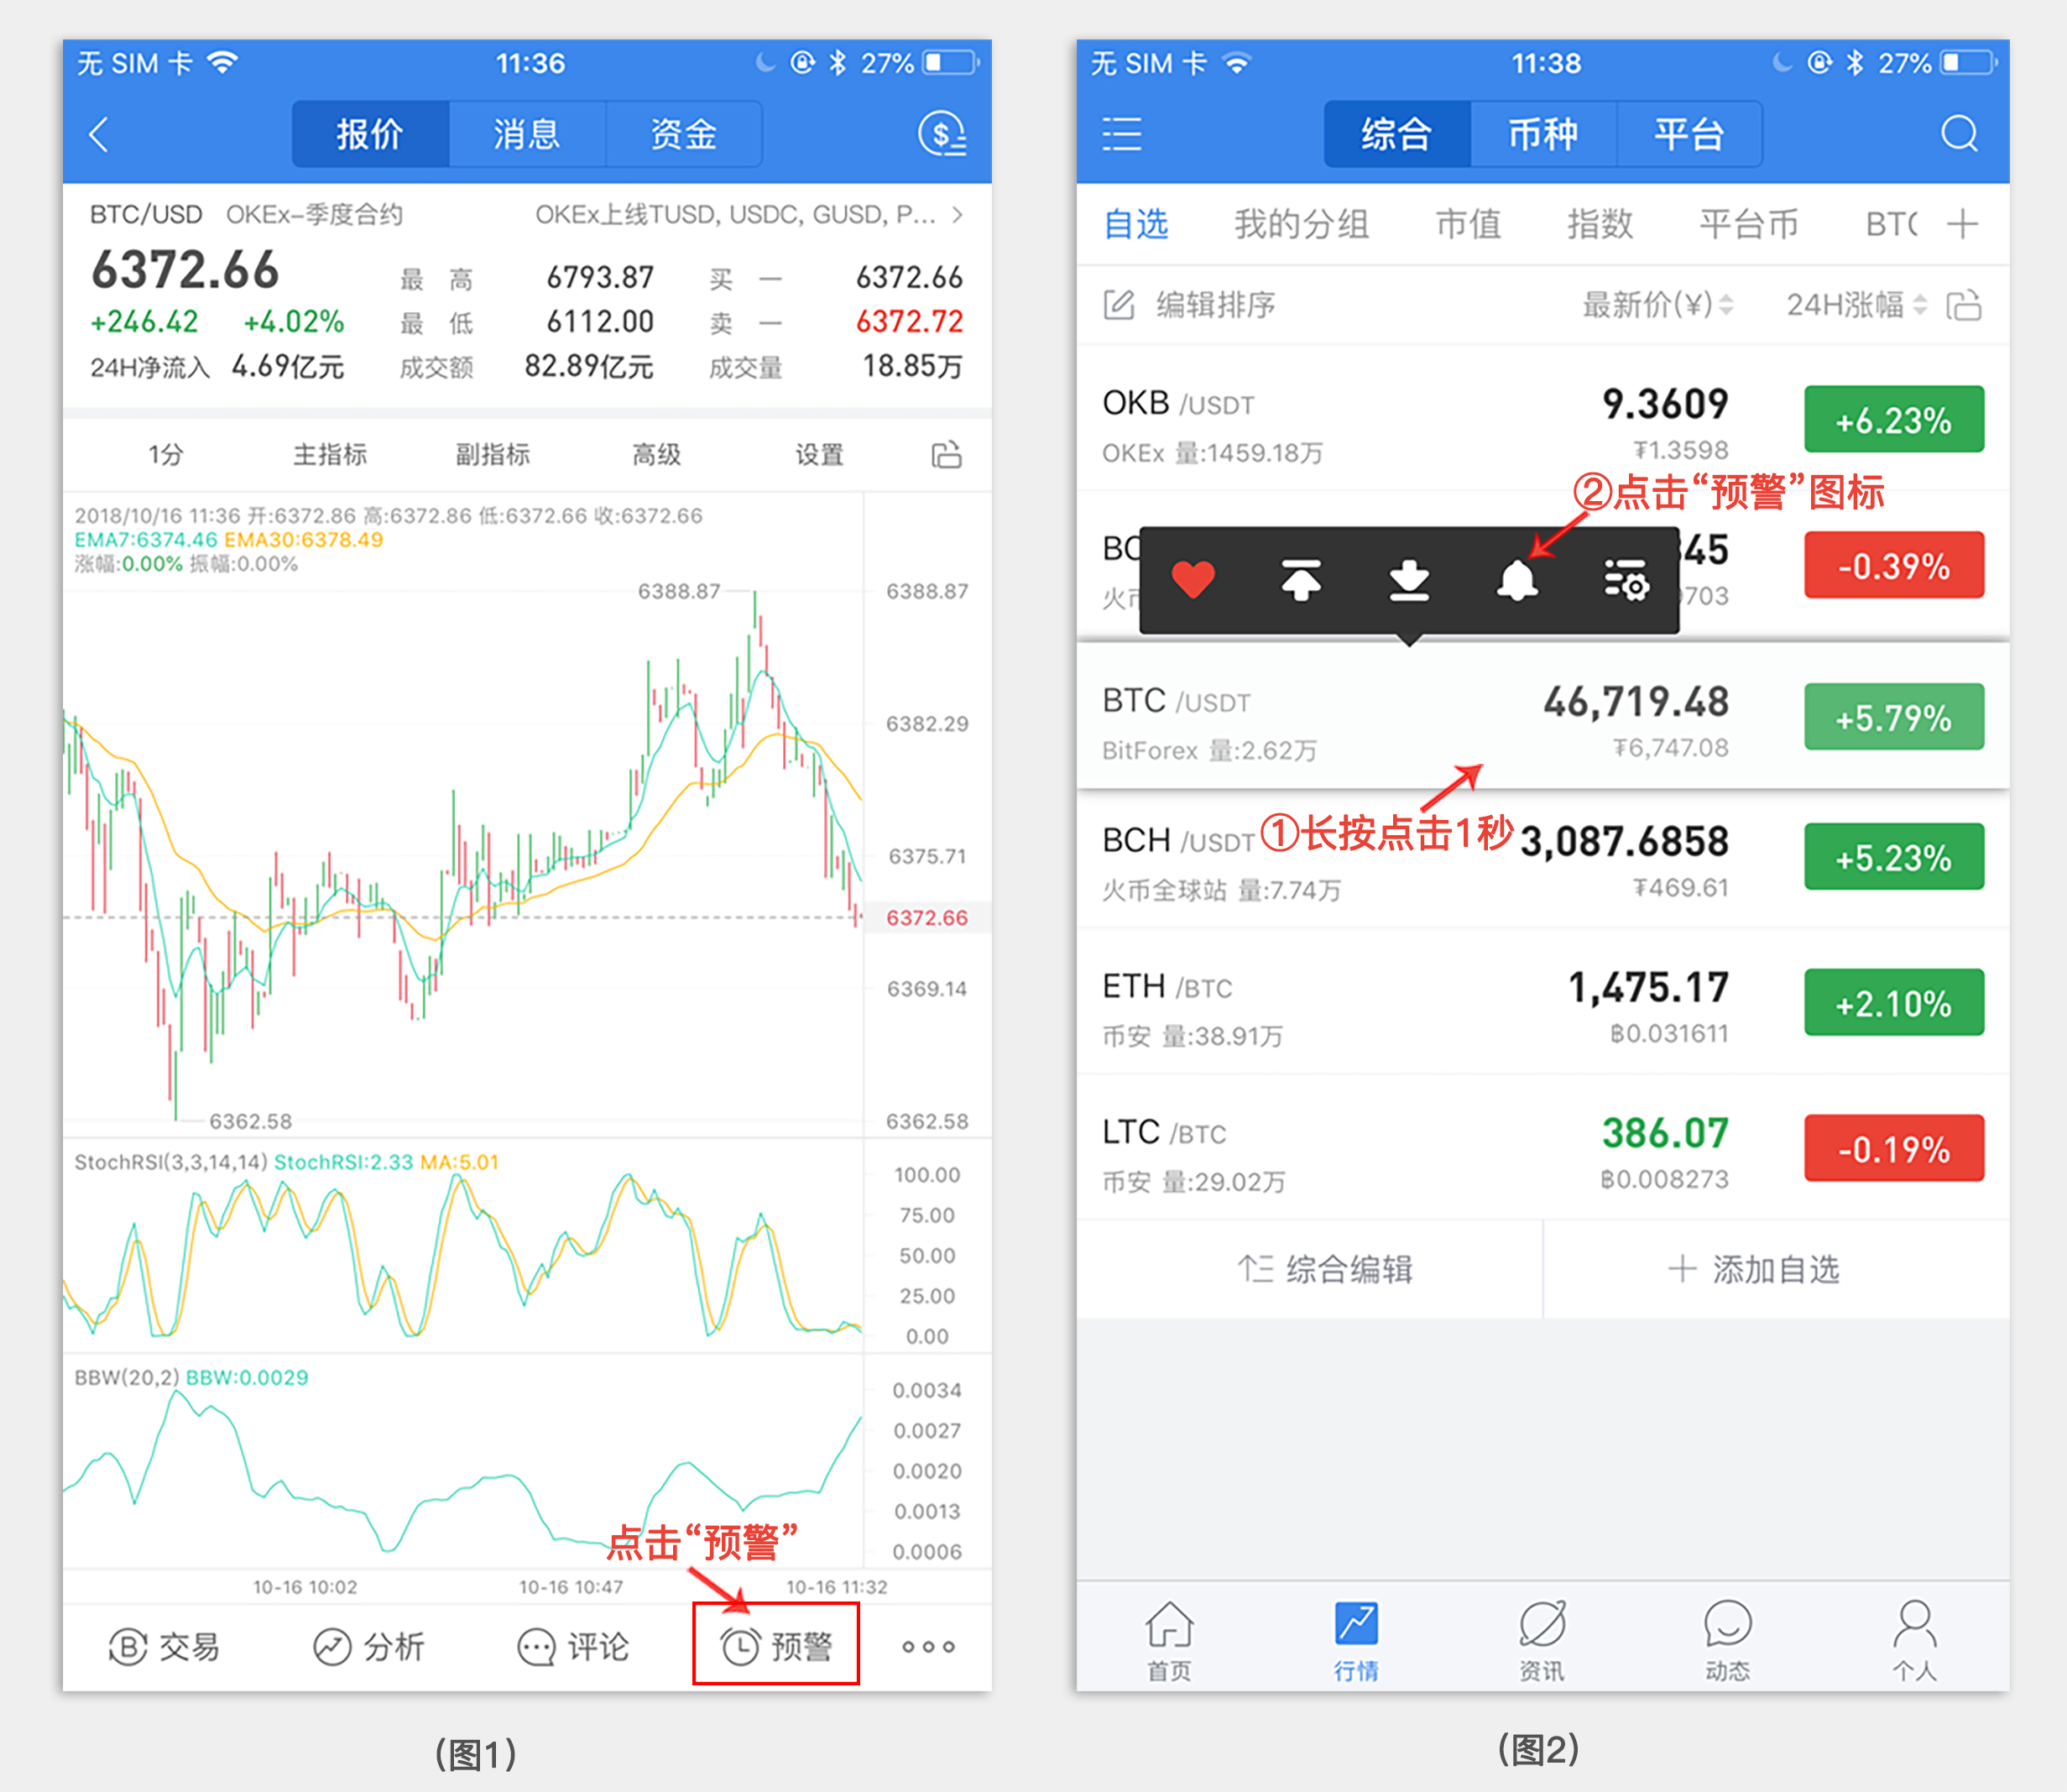Screen dimensions: 2067x1792
Task: Select the 自选 category
Action: [x=1136, y=224]
